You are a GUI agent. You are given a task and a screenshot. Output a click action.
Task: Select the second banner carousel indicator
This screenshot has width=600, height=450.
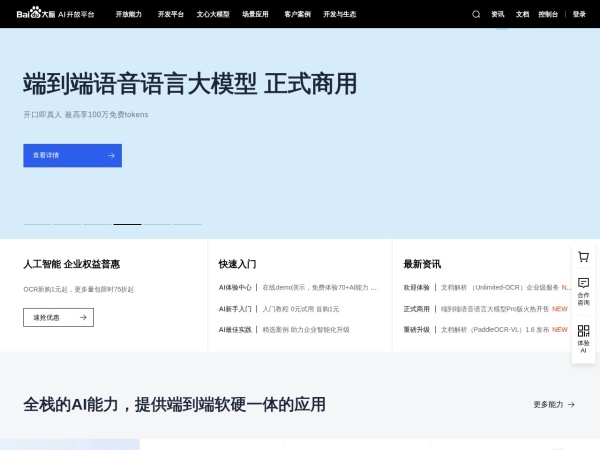click(67, 224)
